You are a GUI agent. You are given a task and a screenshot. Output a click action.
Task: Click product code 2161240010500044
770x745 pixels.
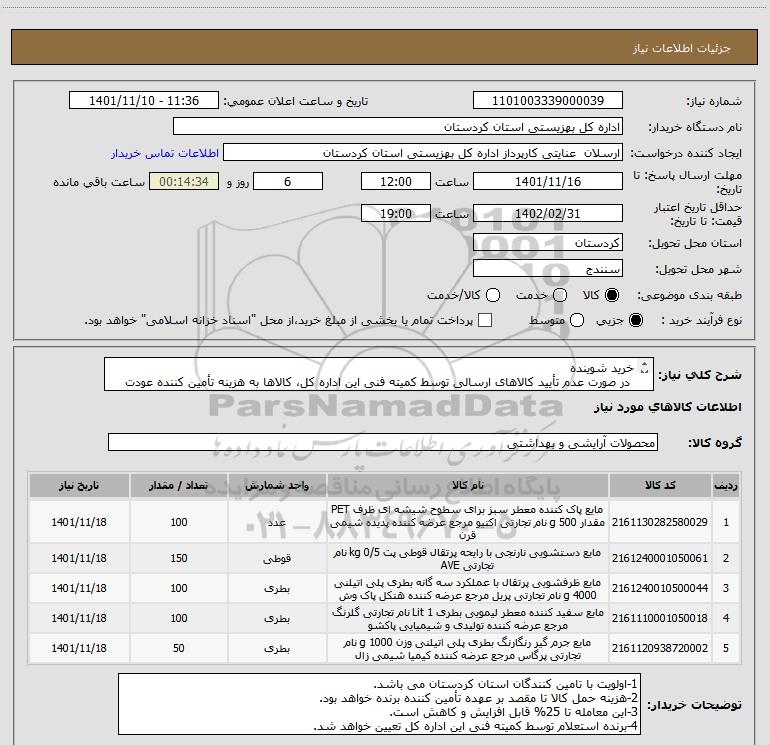pos(660,588)
